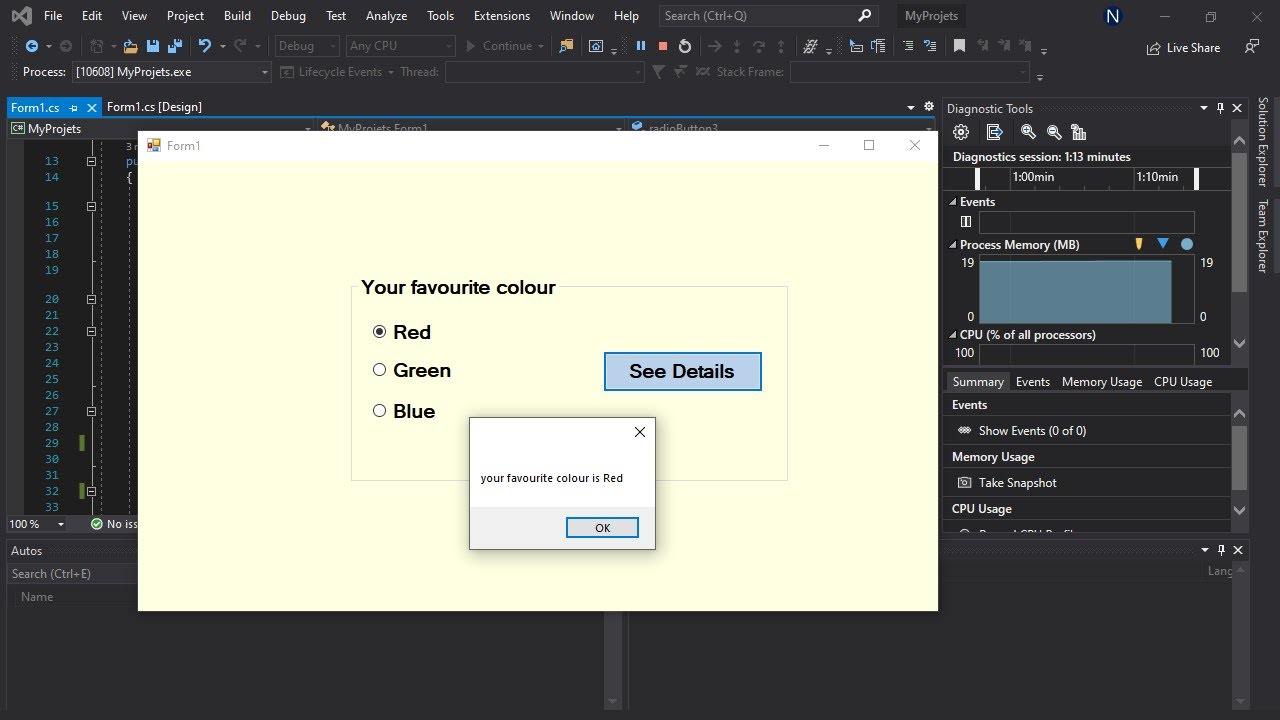Image resolution: width=1280 pixels, height=720 pixels.
Task: Toggle the bookmark icon in toolbar
Action: pos(959,46)
